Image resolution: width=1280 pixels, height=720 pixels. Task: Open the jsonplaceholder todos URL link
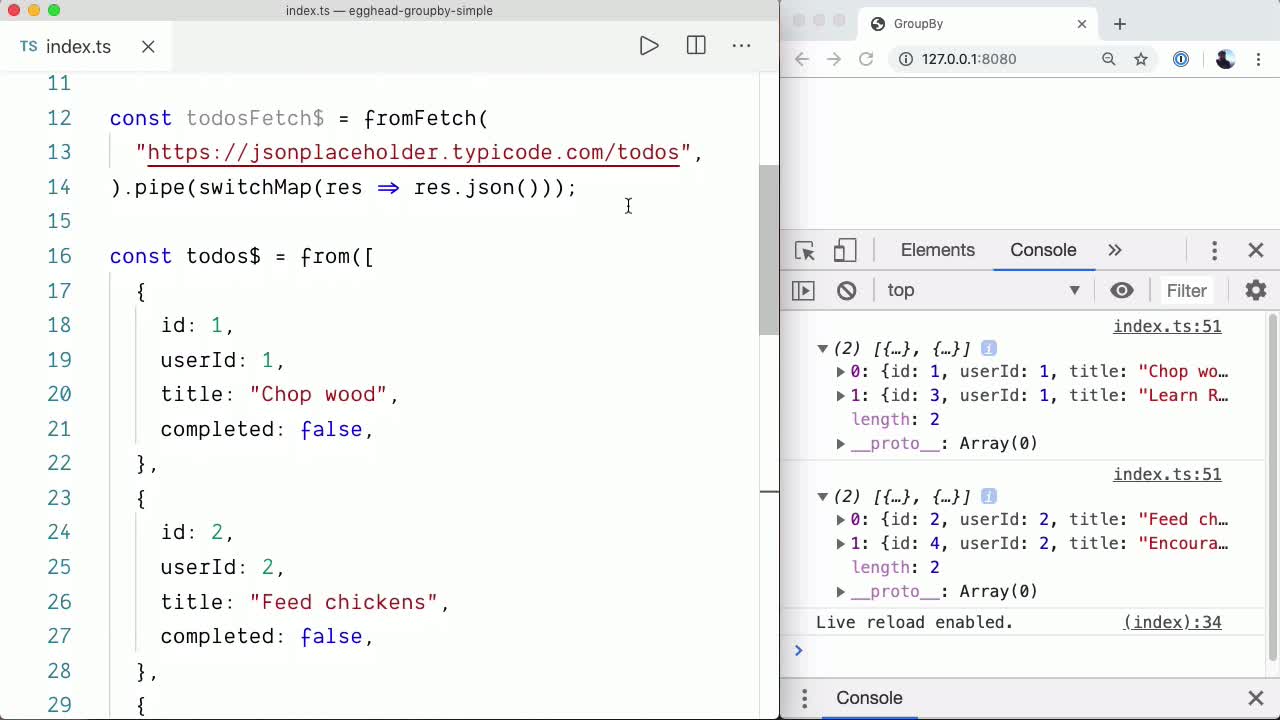(413, 153)
